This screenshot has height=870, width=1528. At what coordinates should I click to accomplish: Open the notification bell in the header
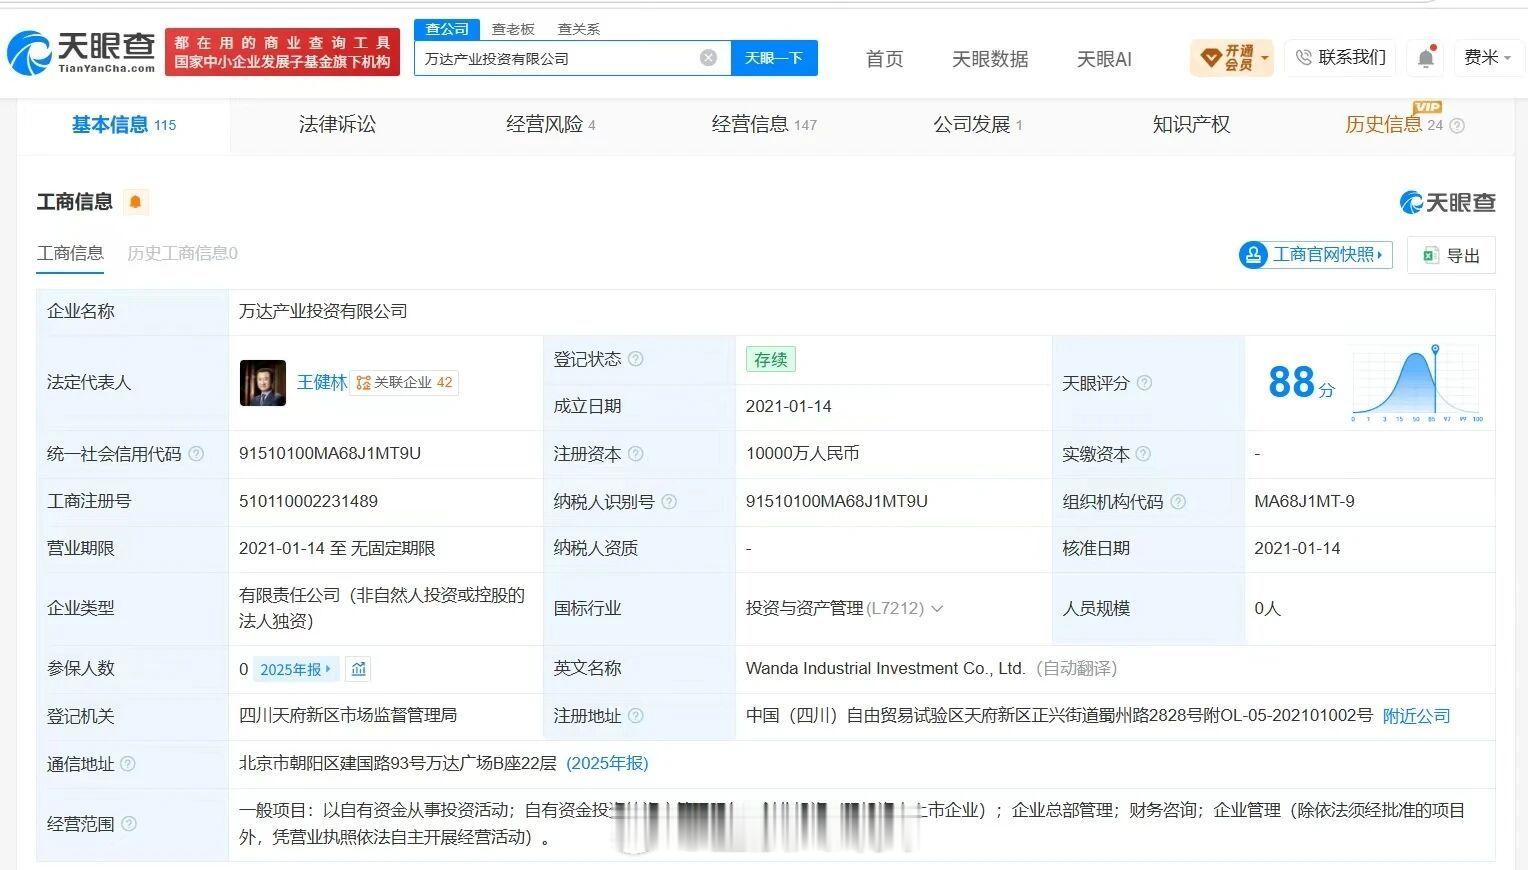(1426, 58)
